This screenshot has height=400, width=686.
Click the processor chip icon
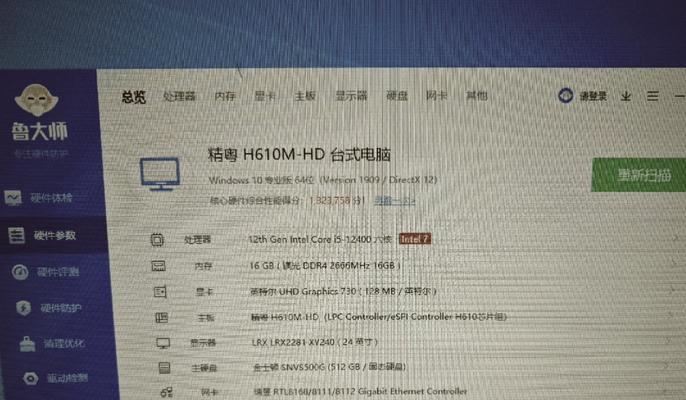[x=157, y=239]
